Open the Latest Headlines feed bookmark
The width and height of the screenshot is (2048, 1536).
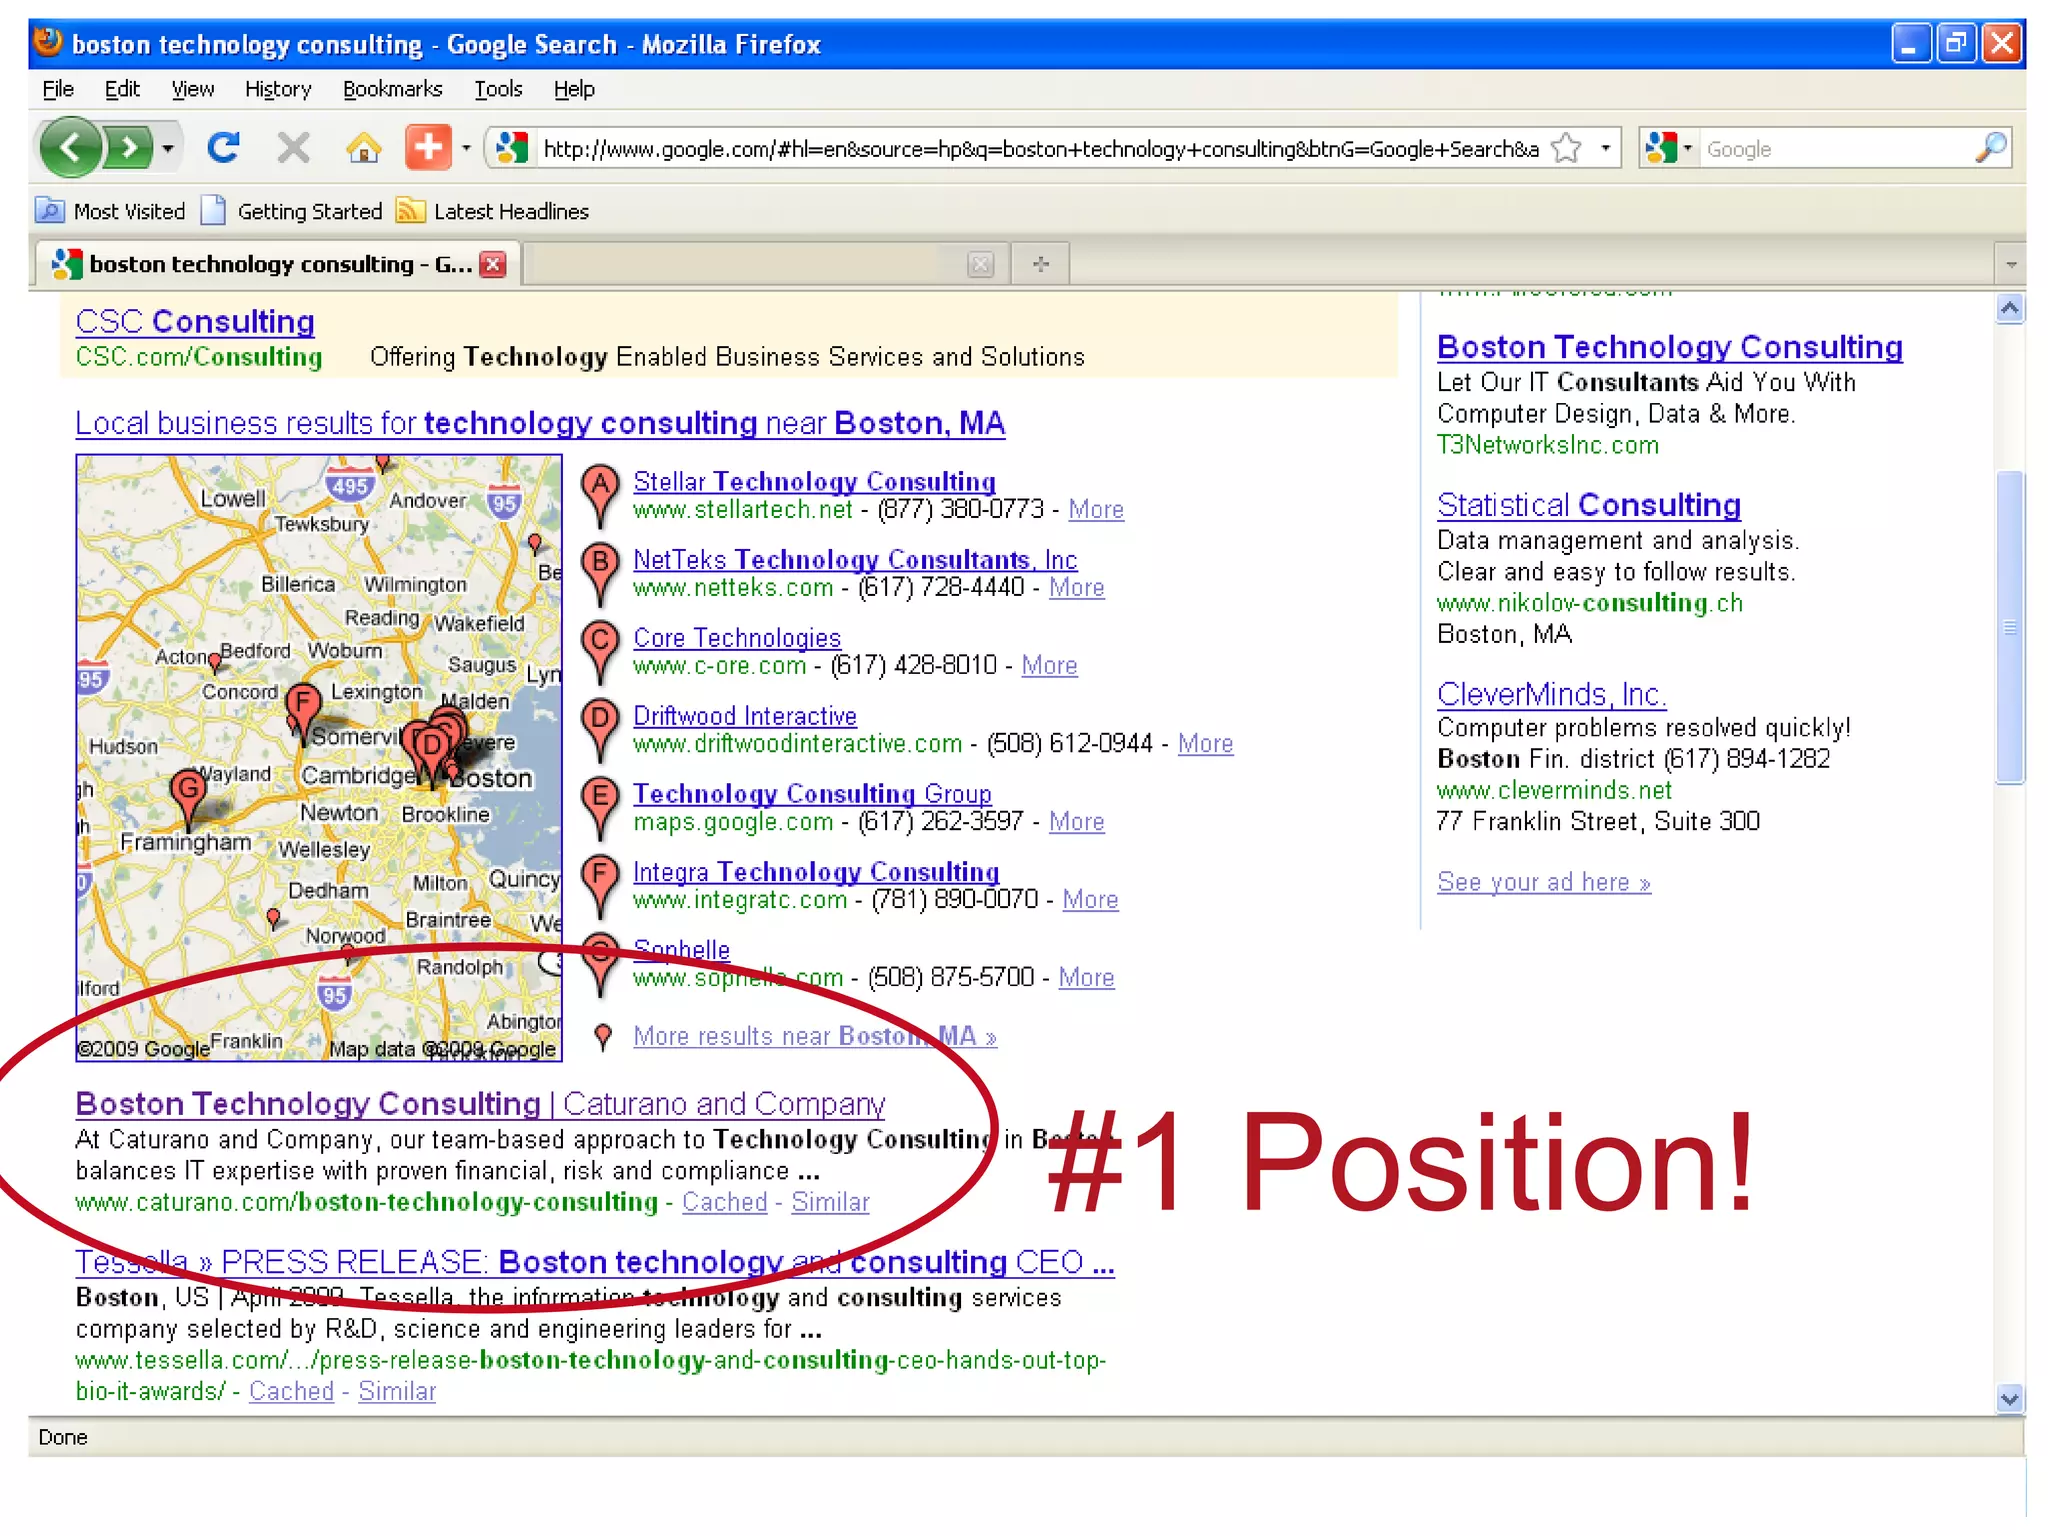pyautogui.click(x=493, y=211)
